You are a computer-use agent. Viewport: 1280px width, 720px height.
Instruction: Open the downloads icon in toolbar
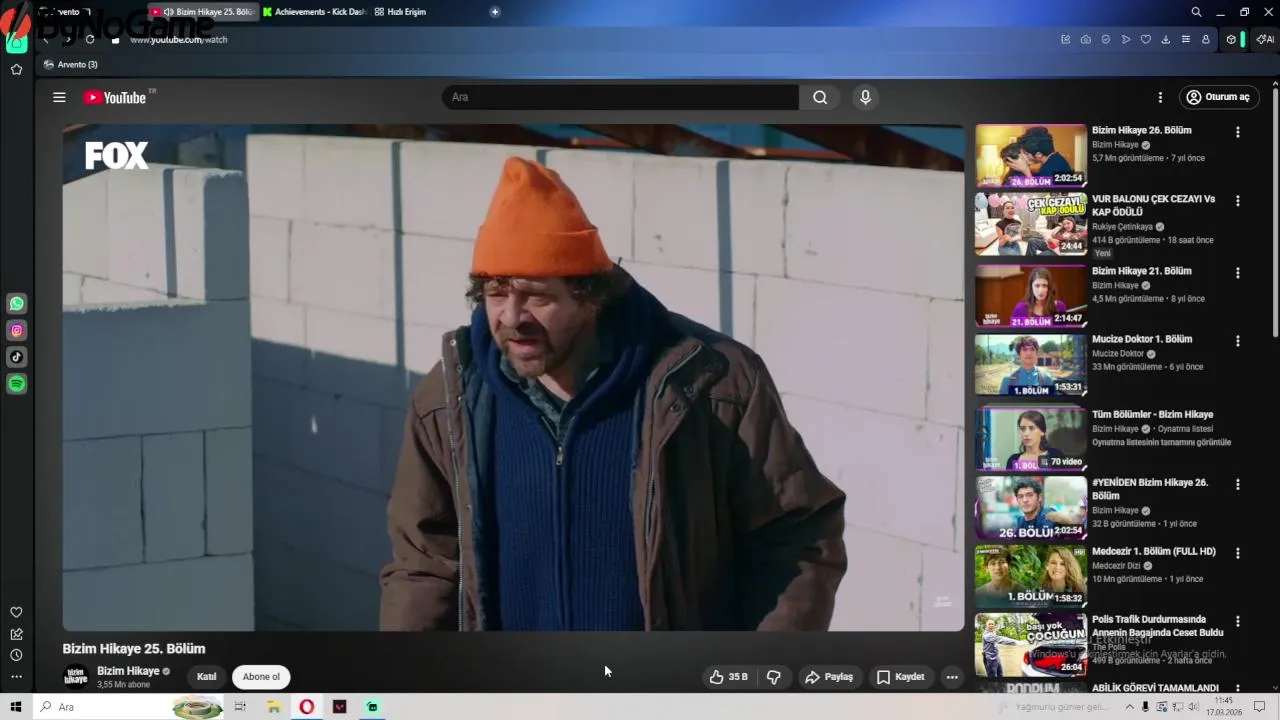pos(1166,39)
